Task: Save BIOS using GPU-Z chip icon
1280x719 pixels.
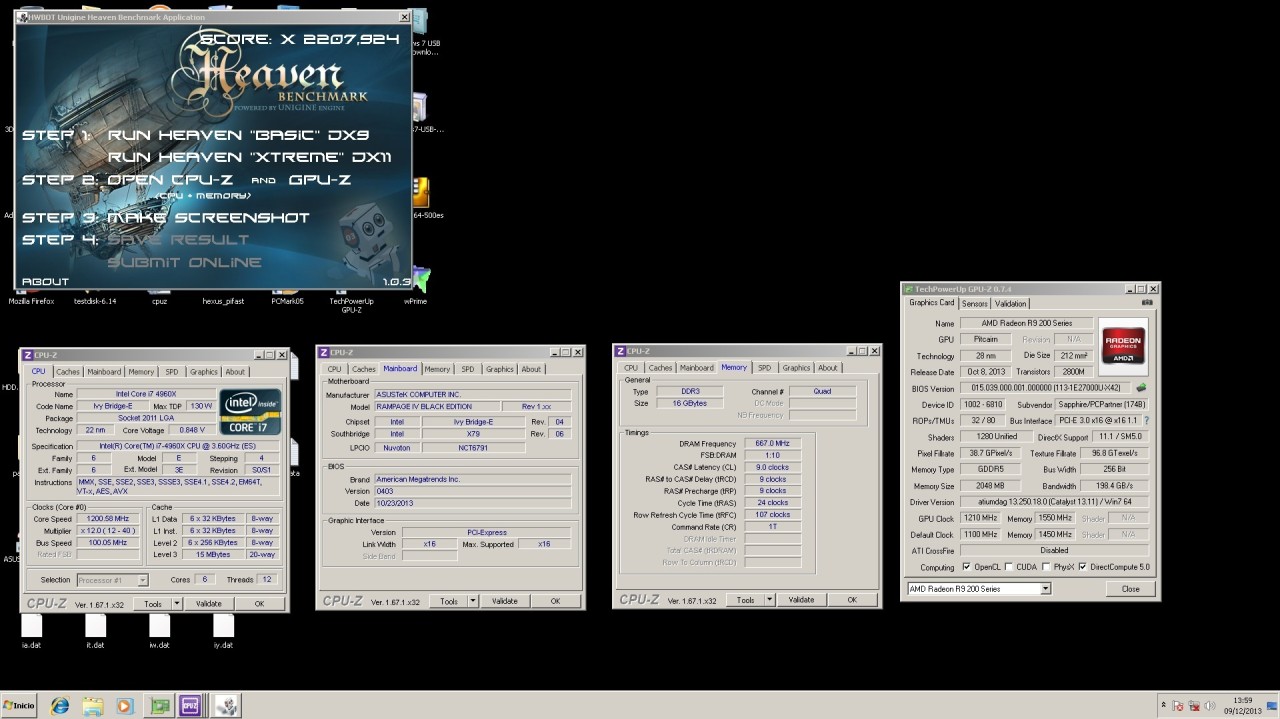Action: 1141,388
